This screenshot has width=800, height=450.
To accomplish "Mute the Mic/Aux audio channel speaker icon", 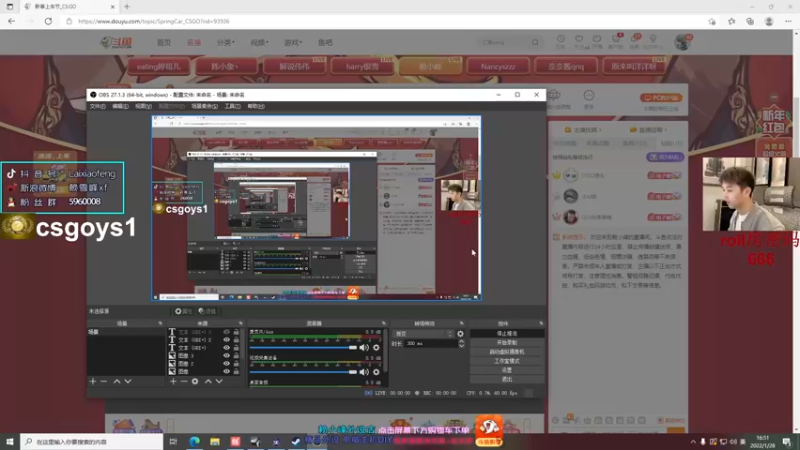I will tap(364, 347).
